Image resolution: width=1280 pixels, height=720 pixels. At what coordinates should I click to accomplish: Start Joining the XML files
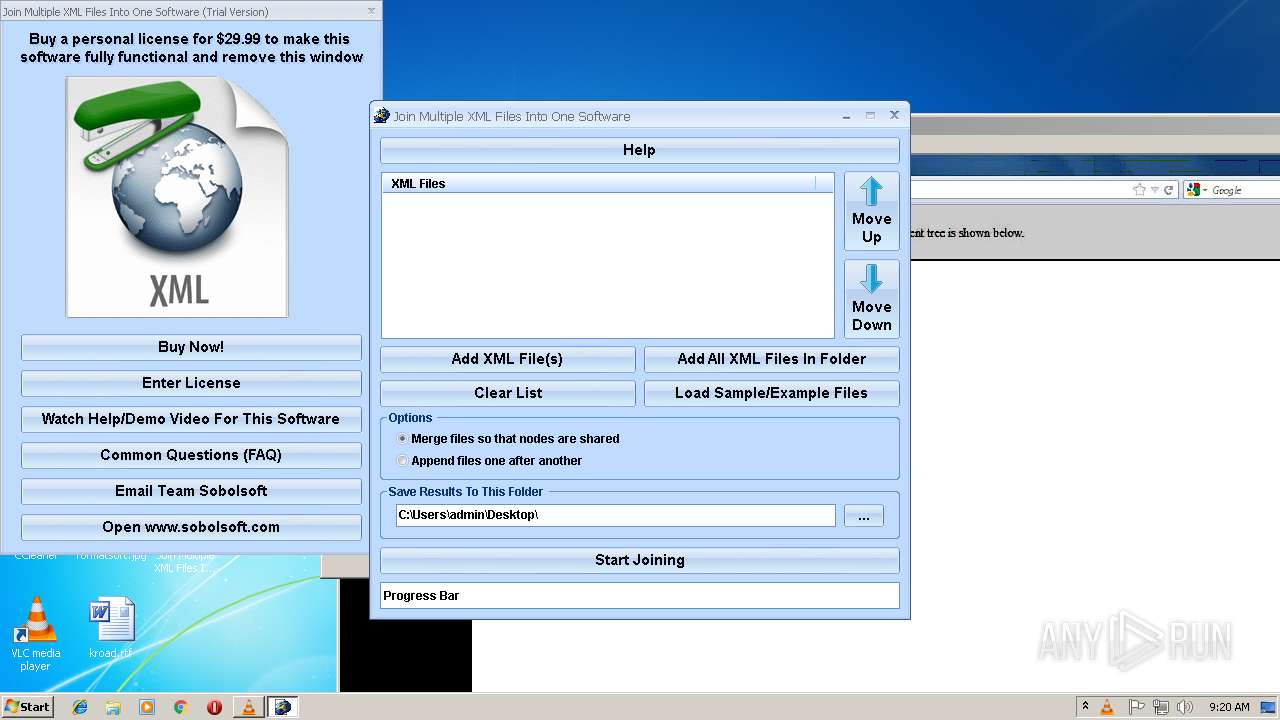coord(639,560)
